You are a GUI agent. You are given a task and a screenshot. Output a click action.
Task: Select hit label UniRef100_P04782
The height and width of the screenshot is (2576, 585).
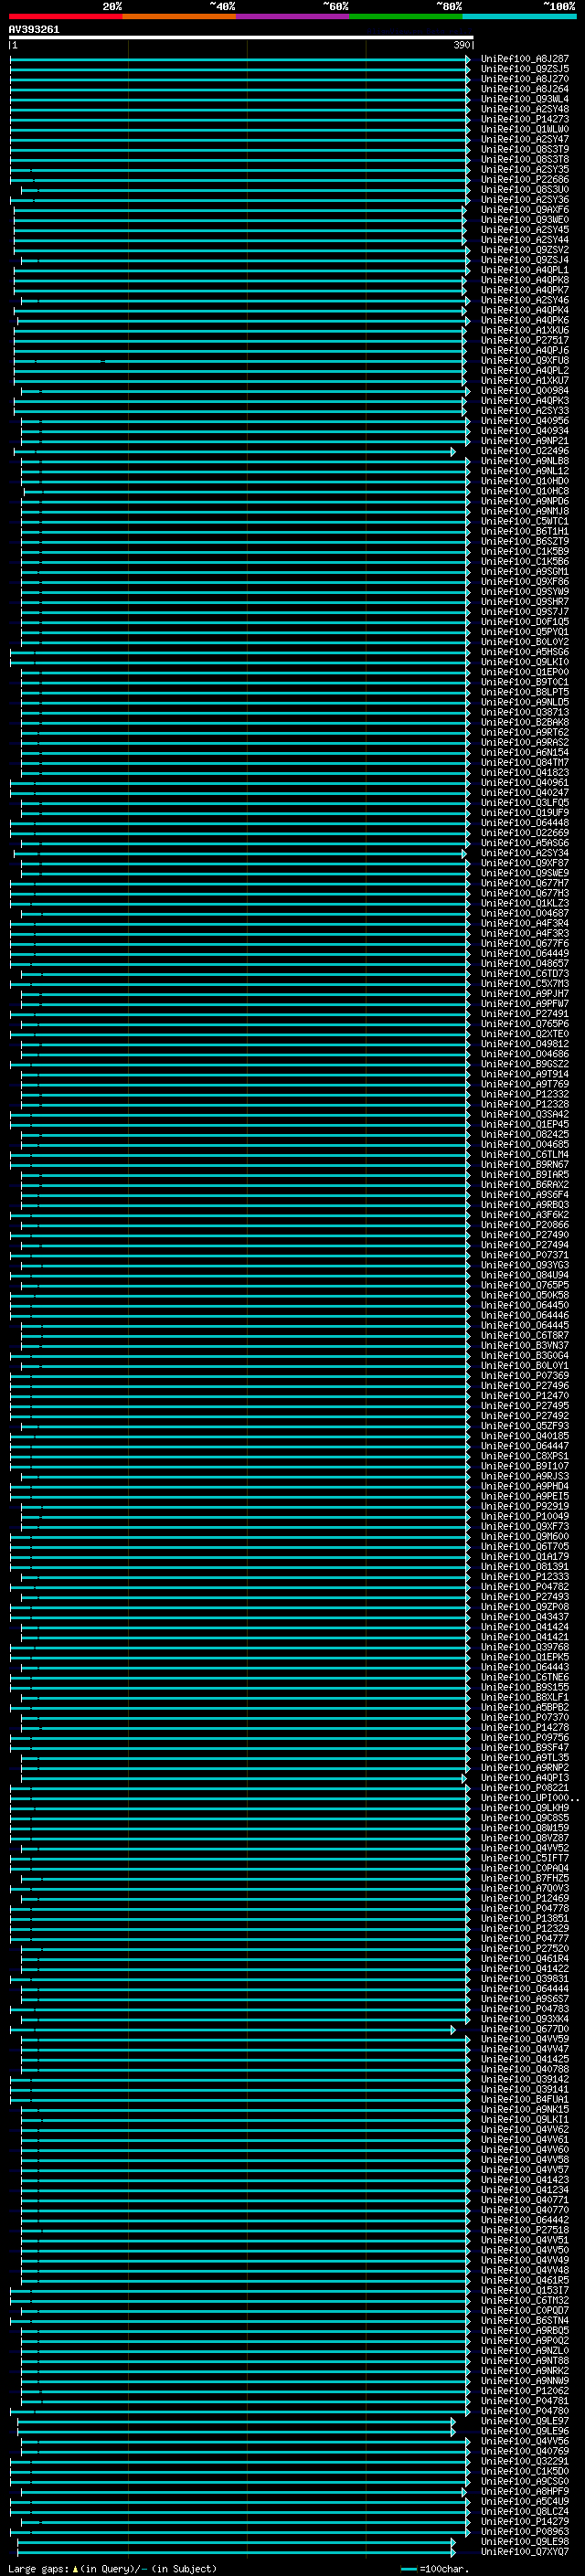(x=525, y=1587)
